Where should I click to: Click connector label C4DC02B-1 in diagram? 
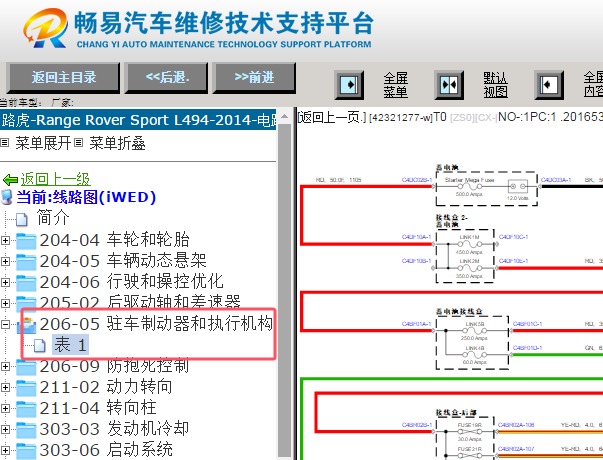(x=417, y=180)
